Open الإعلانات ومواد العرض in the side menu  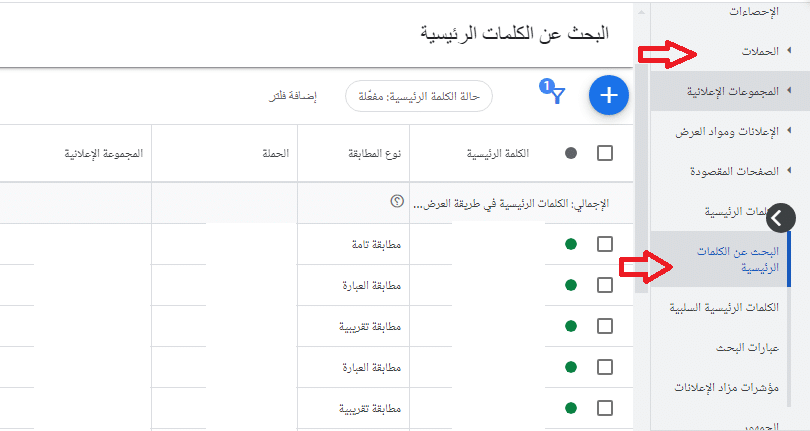coord(727,132)
